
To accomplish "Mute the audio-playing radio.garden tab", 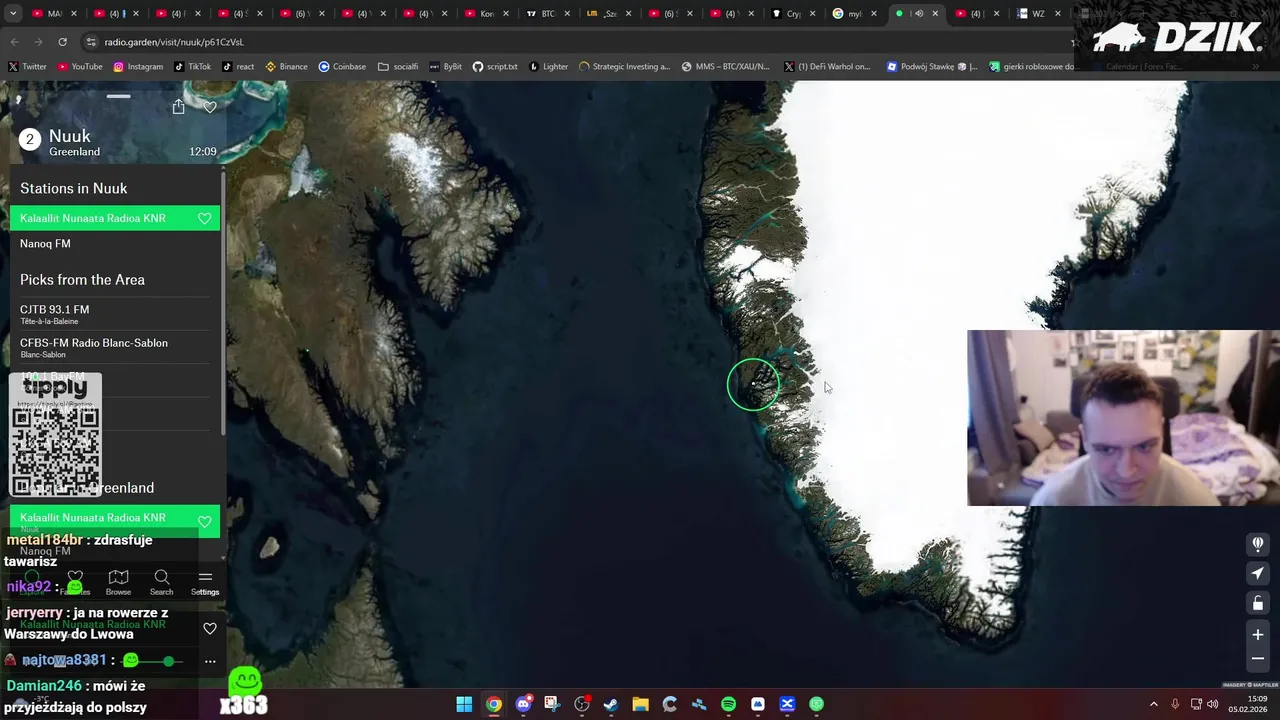I will [x=919, y=14].
